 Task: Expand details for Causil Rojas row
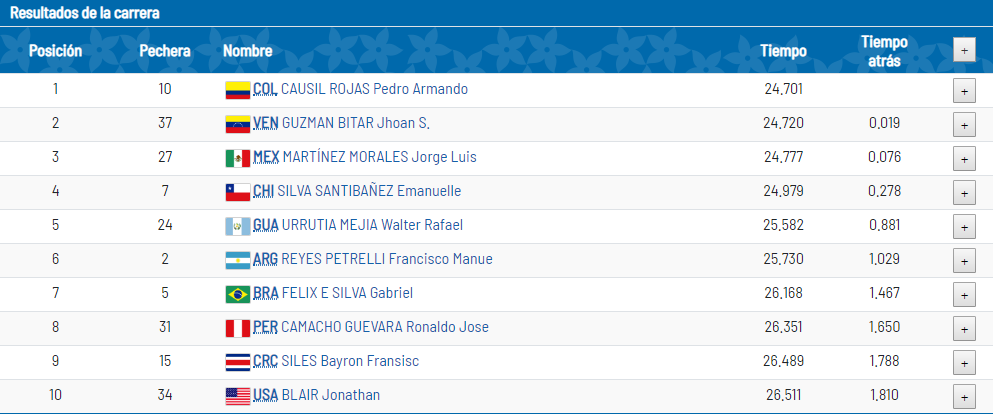click(963, 90)
